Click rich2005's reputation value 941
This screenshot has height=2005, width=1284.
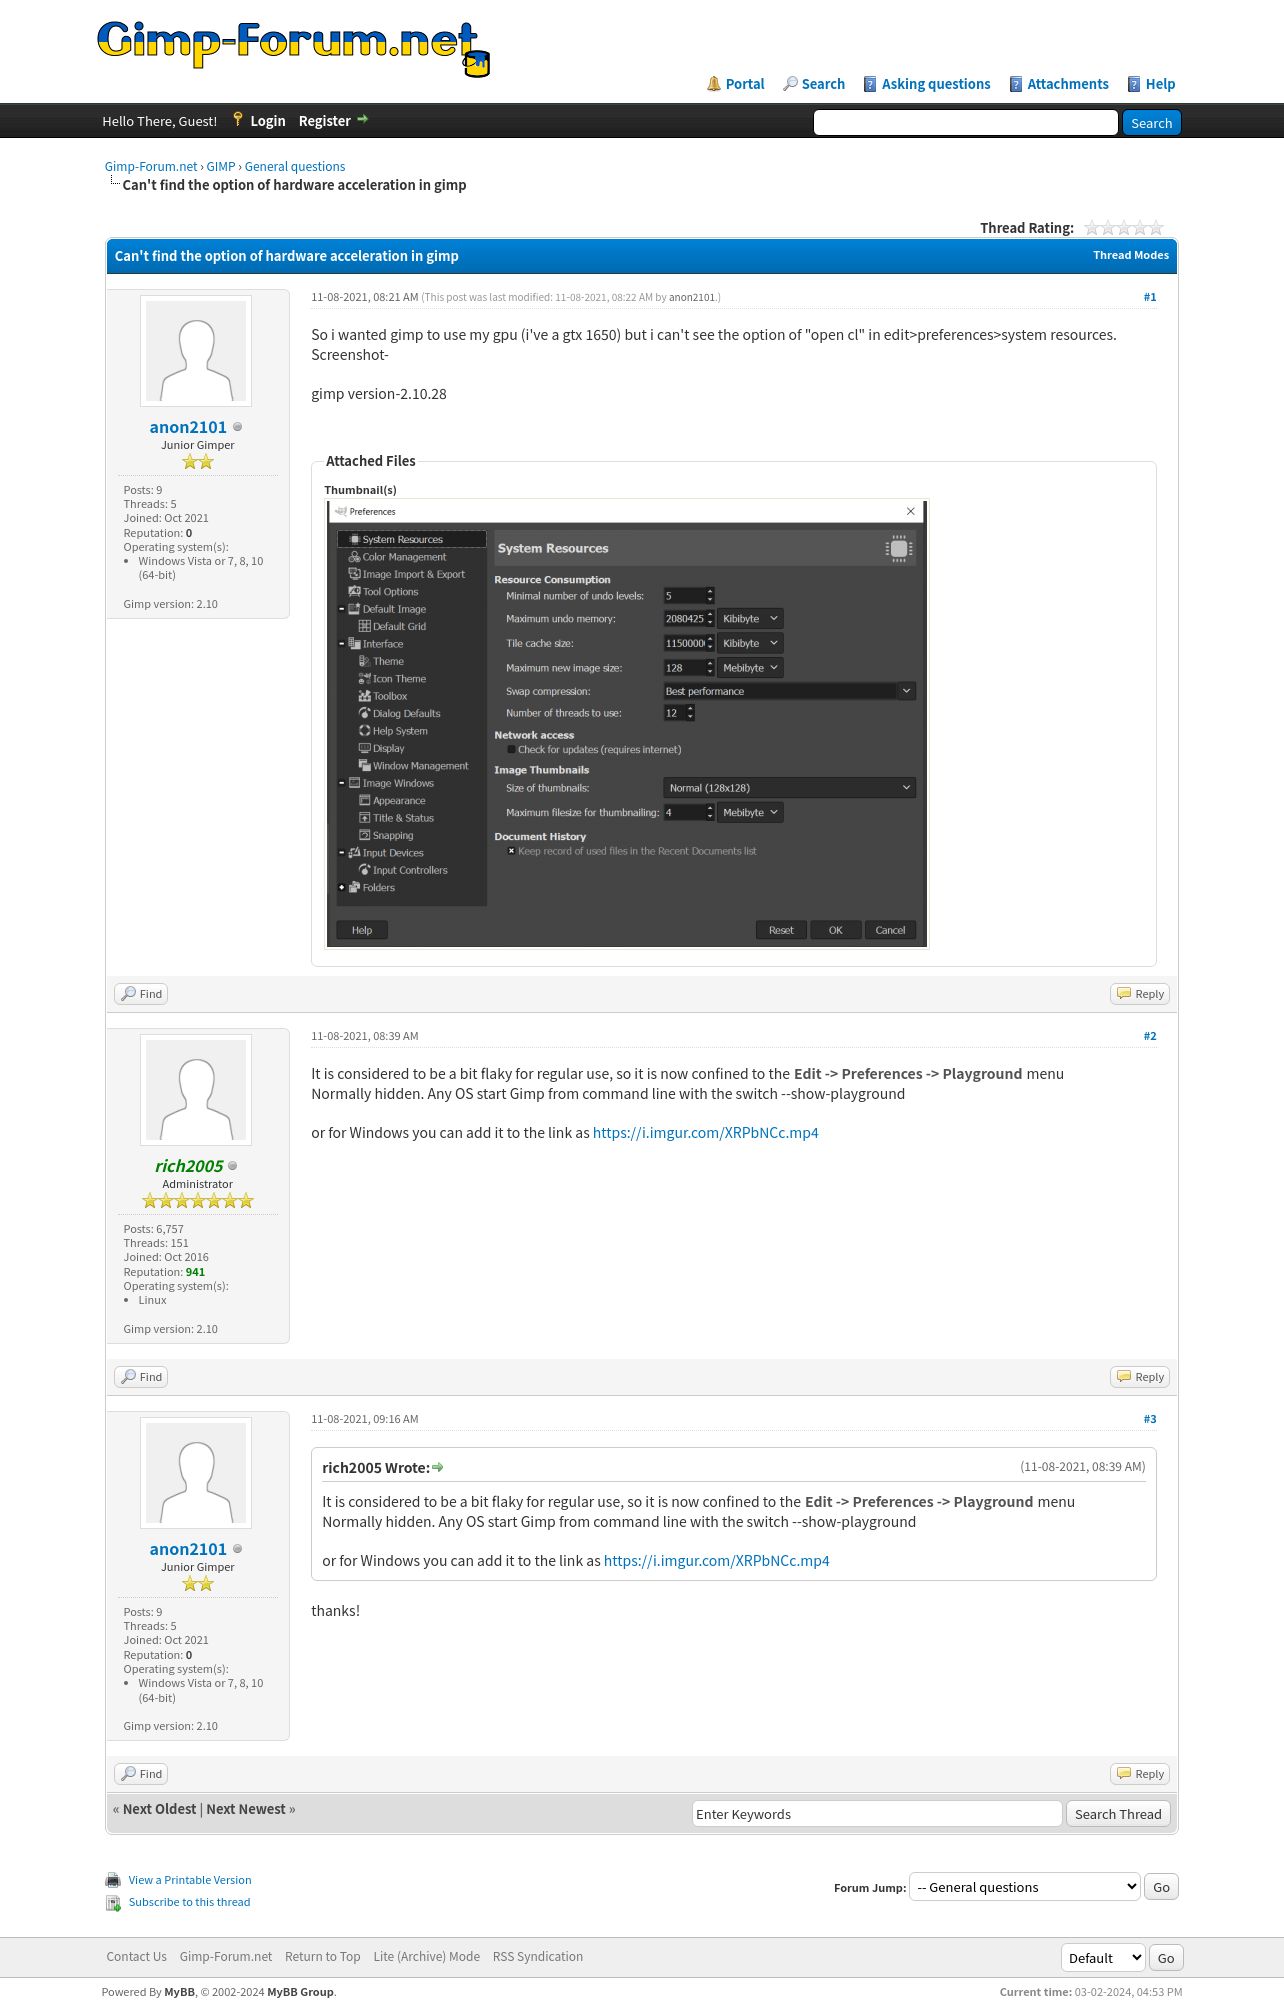pyautogui.click(x=195, y=1272)
